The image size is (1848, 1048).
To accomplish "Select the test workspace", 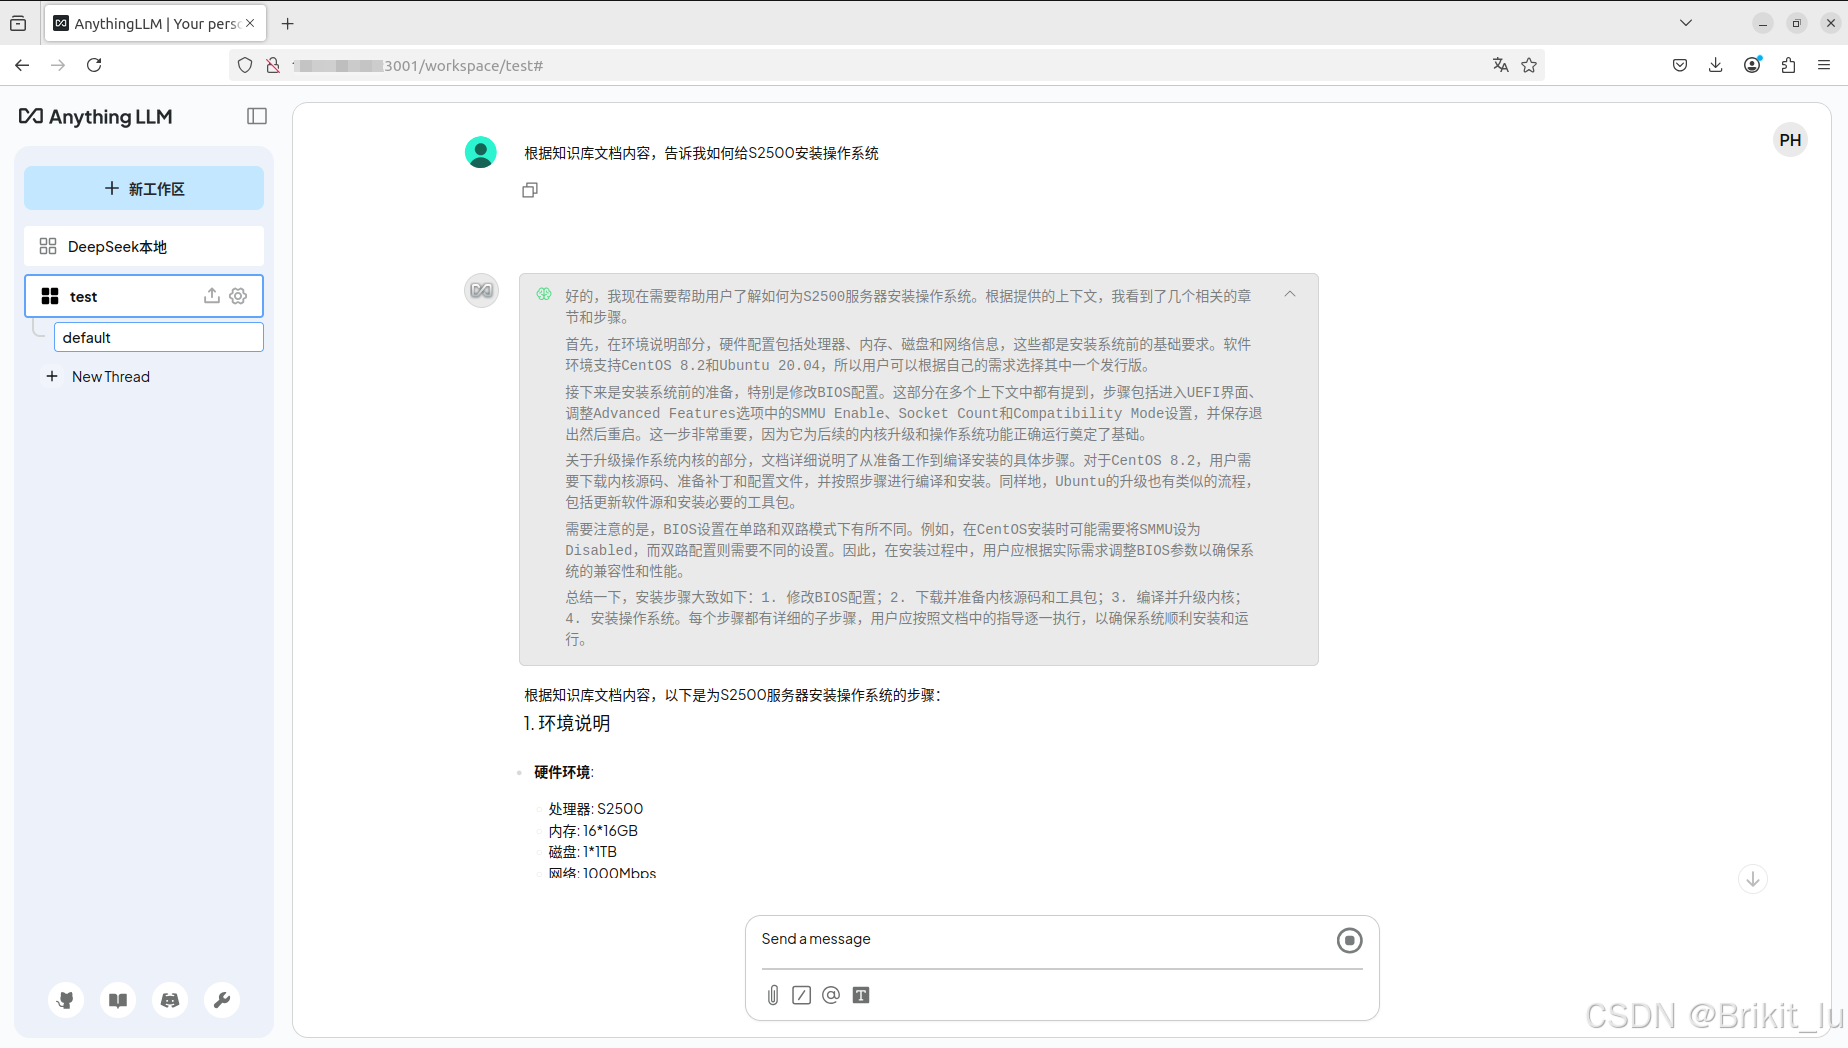I will tap(144, 296).
